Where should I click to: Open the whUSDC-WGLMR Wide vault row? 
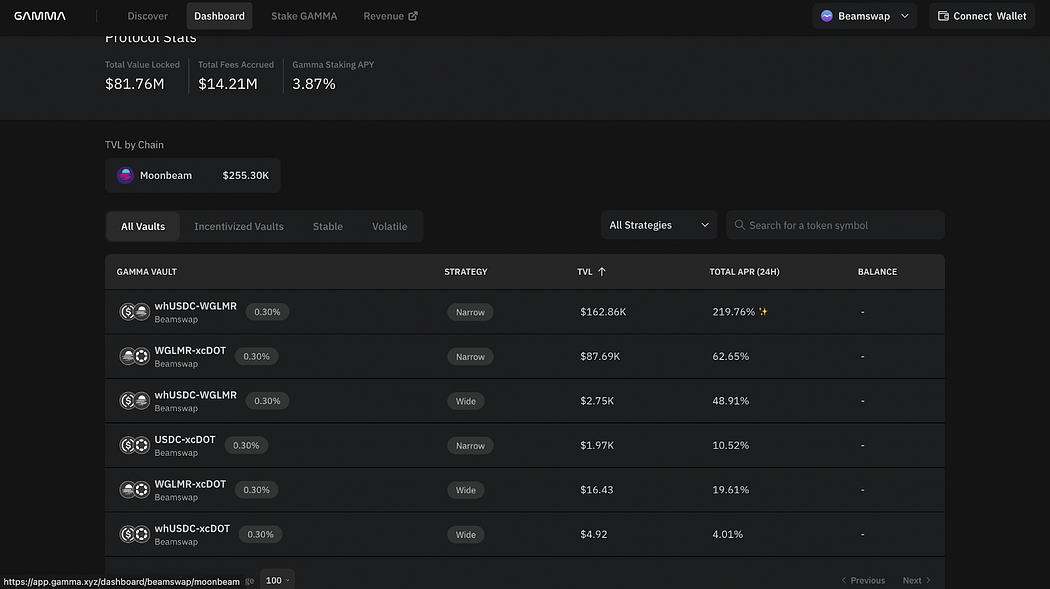point(525,401)
